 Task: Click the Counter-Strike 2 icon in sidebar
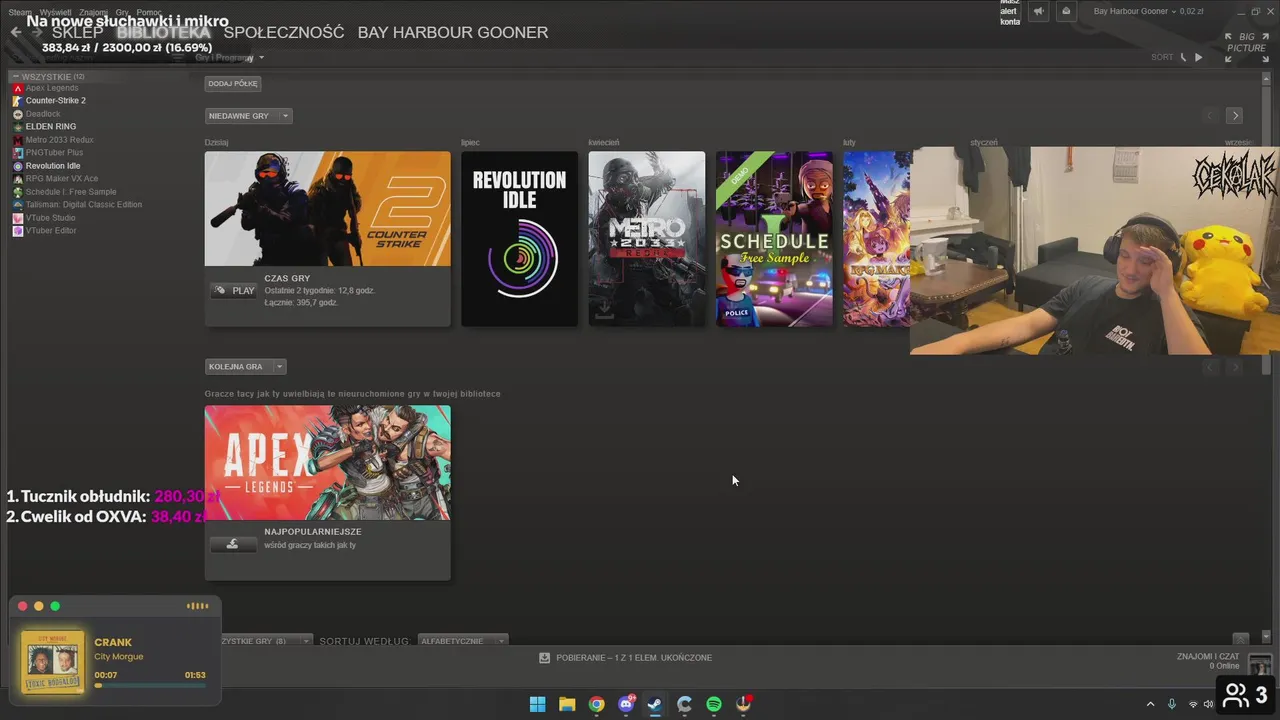tap(17, 101)
